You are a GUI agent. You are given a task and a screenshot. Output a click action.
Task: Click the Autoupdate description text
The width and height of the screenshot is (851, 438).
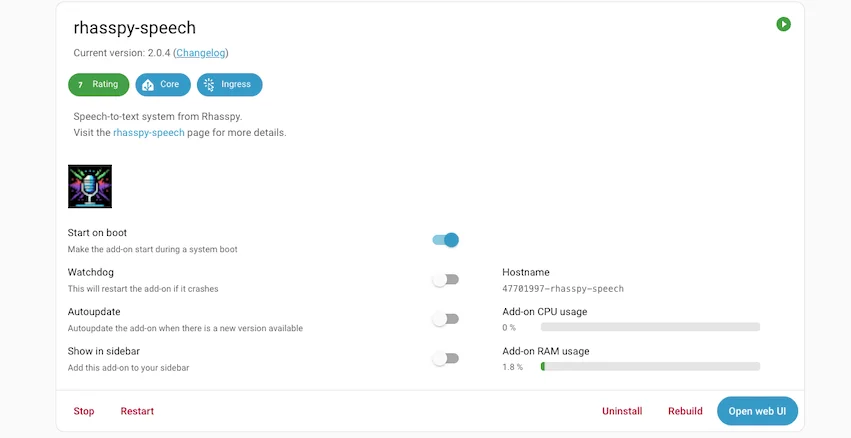pyautogui.click(x=185, y=328)
